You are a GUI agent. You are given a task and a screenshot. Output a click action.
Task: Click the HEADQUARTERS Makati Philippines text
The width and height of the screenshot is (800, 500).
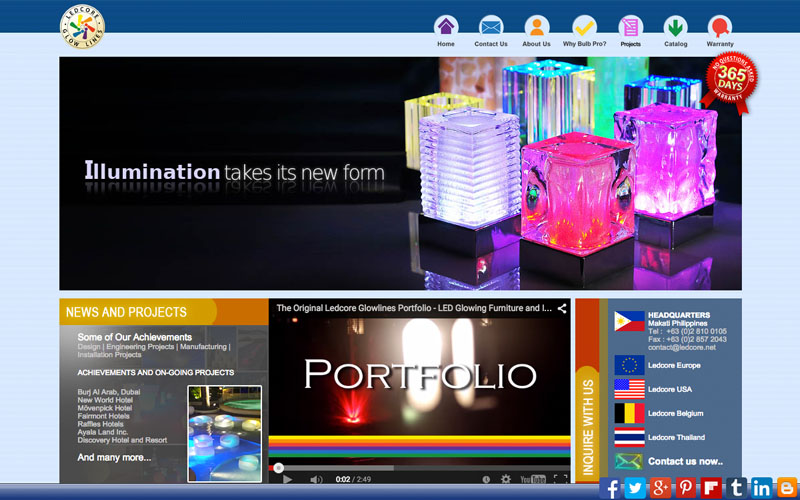click(x=679, y=319)
